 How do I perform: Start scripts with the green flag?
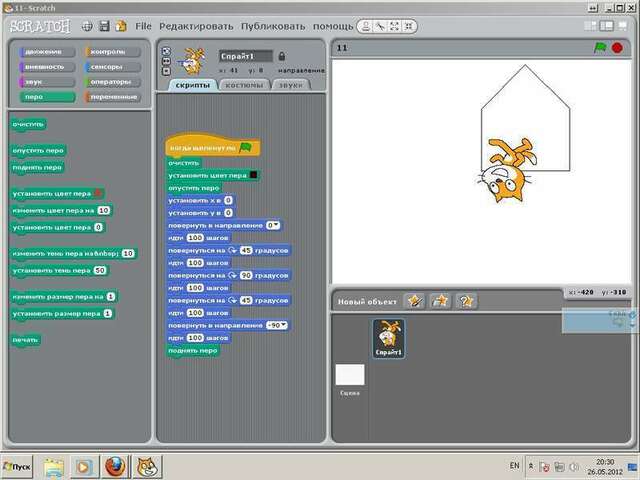click(x=600, y=48)
